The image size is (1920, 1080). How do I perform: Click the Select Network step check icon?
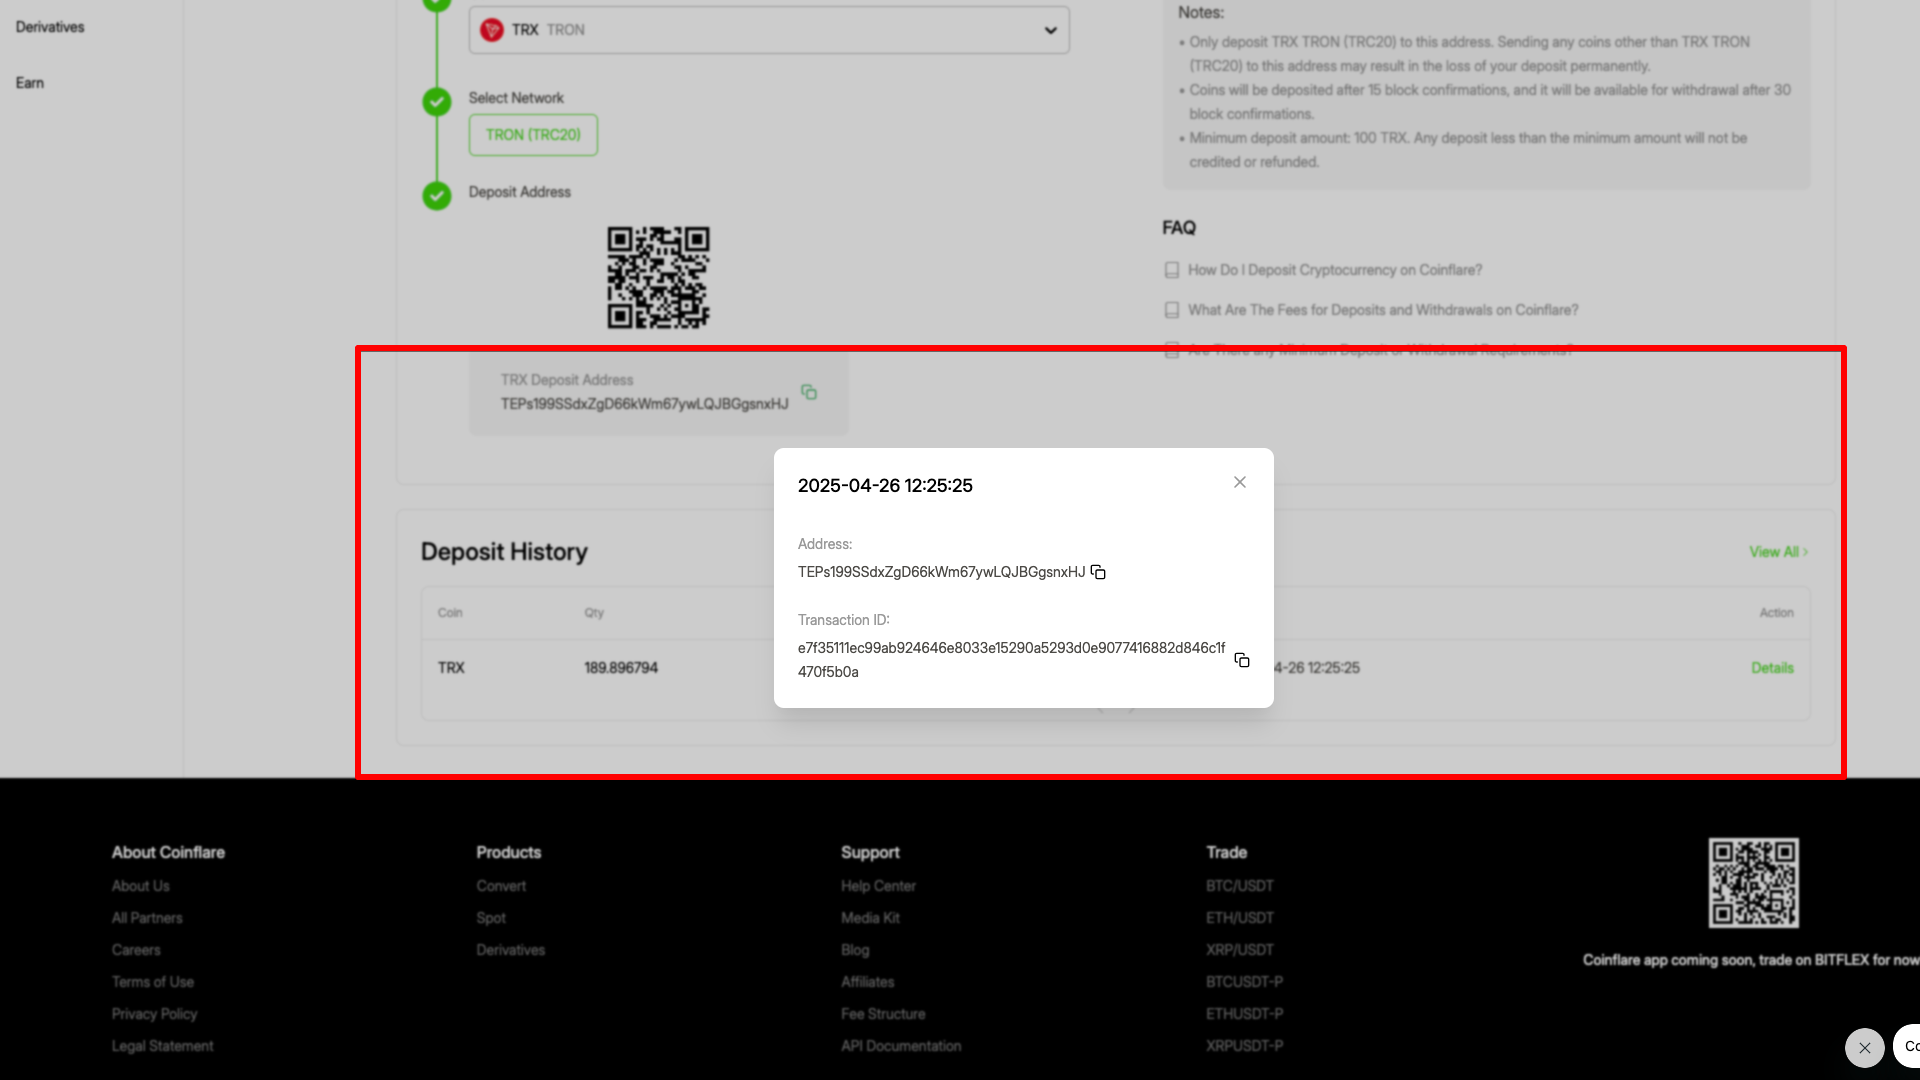437,102
